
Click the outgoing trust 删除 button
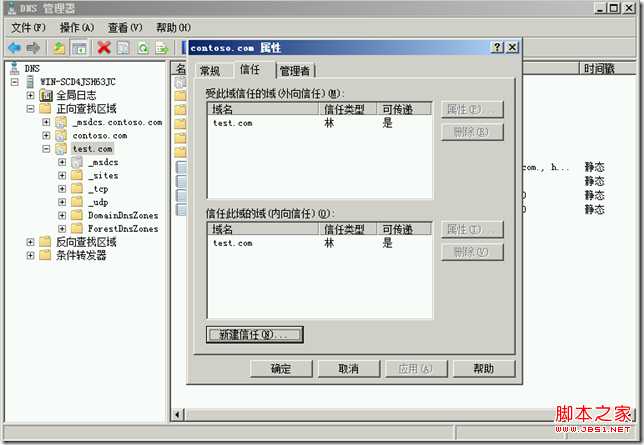point(472,132)
